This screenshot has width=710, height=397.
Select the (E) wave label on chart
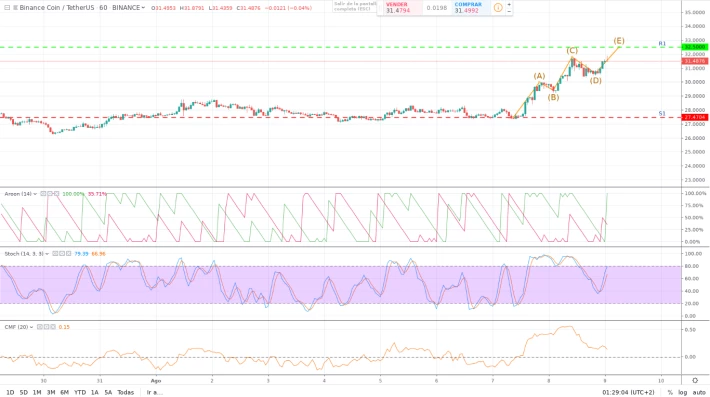click(x=619, y=41)
